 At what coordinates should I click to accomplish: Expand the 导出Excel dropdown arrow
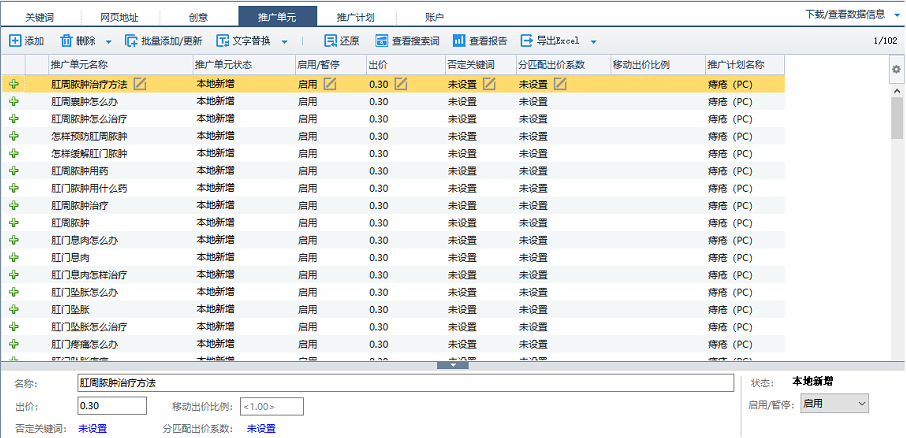click(593, 42)
